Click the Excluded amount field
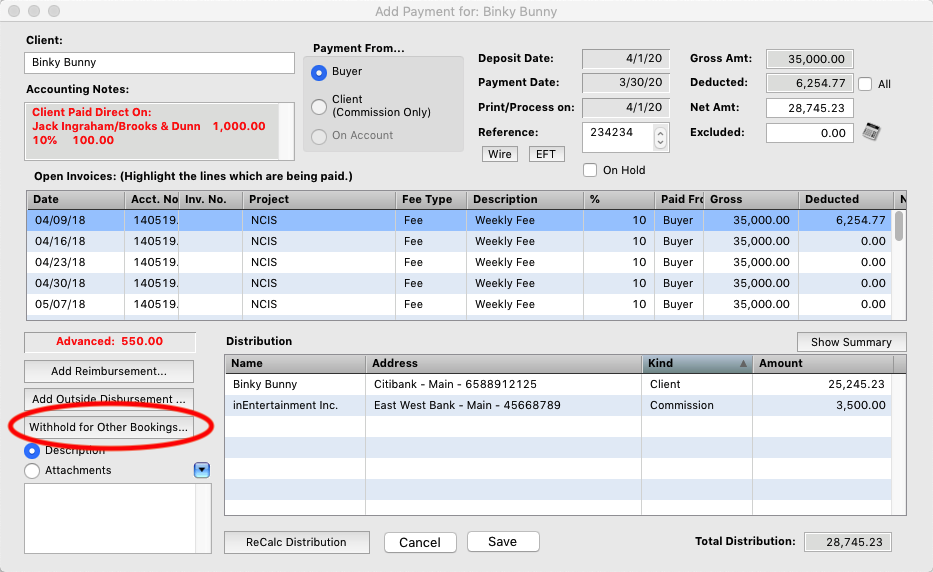Screen dimensions: 933x572 tap(810, 133)
